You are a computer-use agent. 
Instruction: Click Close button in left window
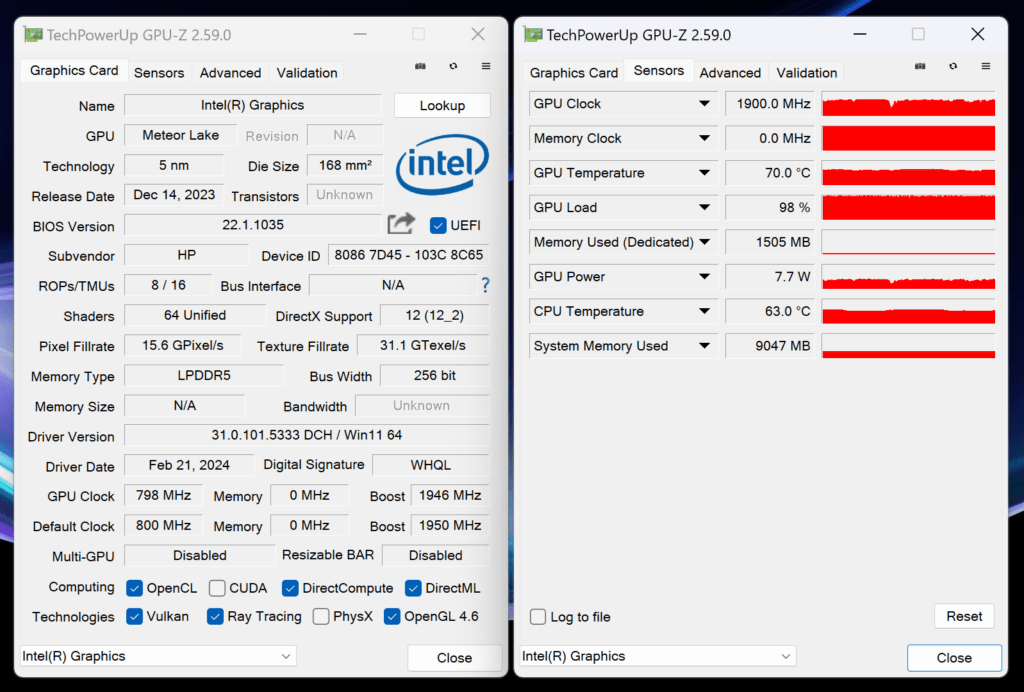pos(455,657)
